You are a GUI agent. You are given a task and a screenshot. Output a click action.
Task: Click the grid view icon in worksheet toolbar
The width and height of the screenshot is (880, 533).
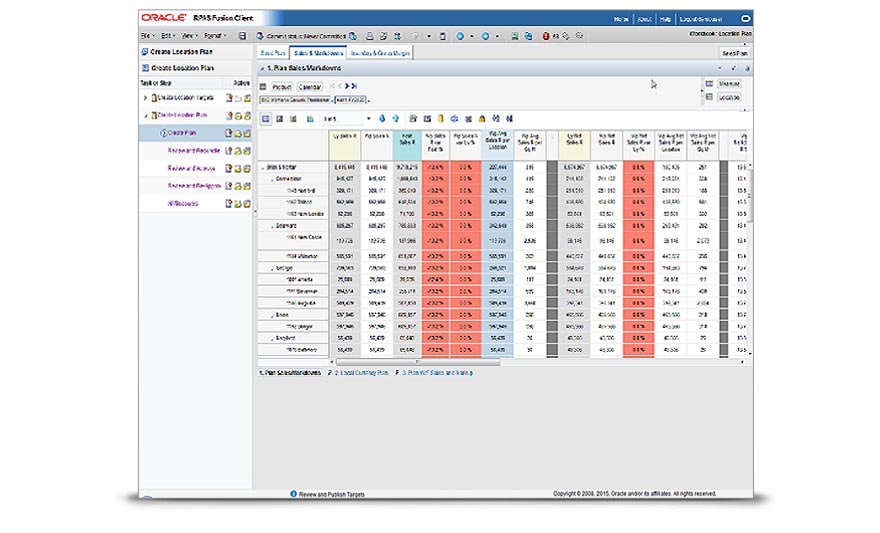click(266, 118)
